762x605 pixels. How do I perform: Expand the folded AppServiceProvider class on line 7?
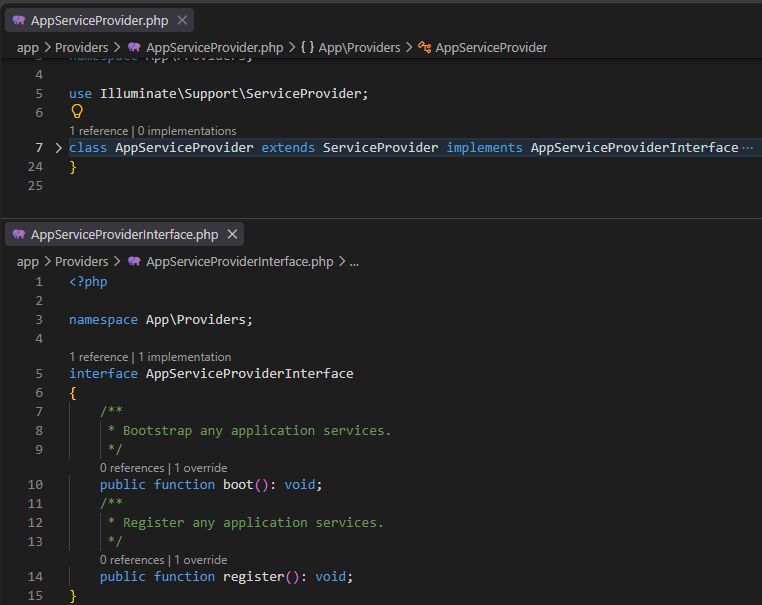58,148
